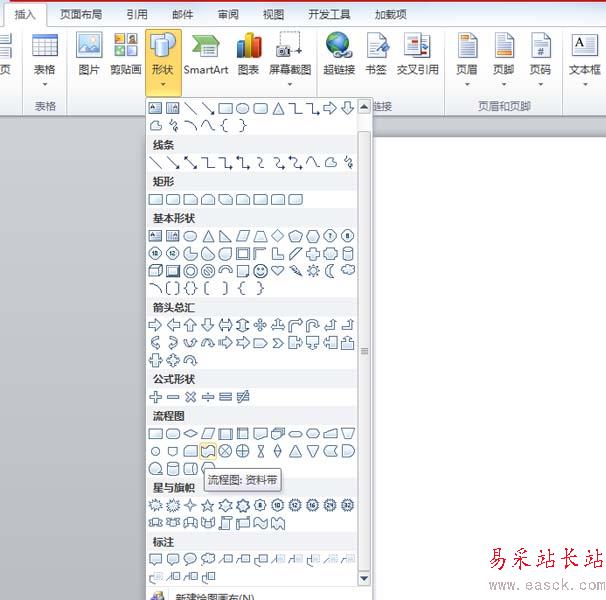The width and height of the screenshot is (606, 600).
Task: Select the right arrow in 箭头总汇
Action: [155, 325]
